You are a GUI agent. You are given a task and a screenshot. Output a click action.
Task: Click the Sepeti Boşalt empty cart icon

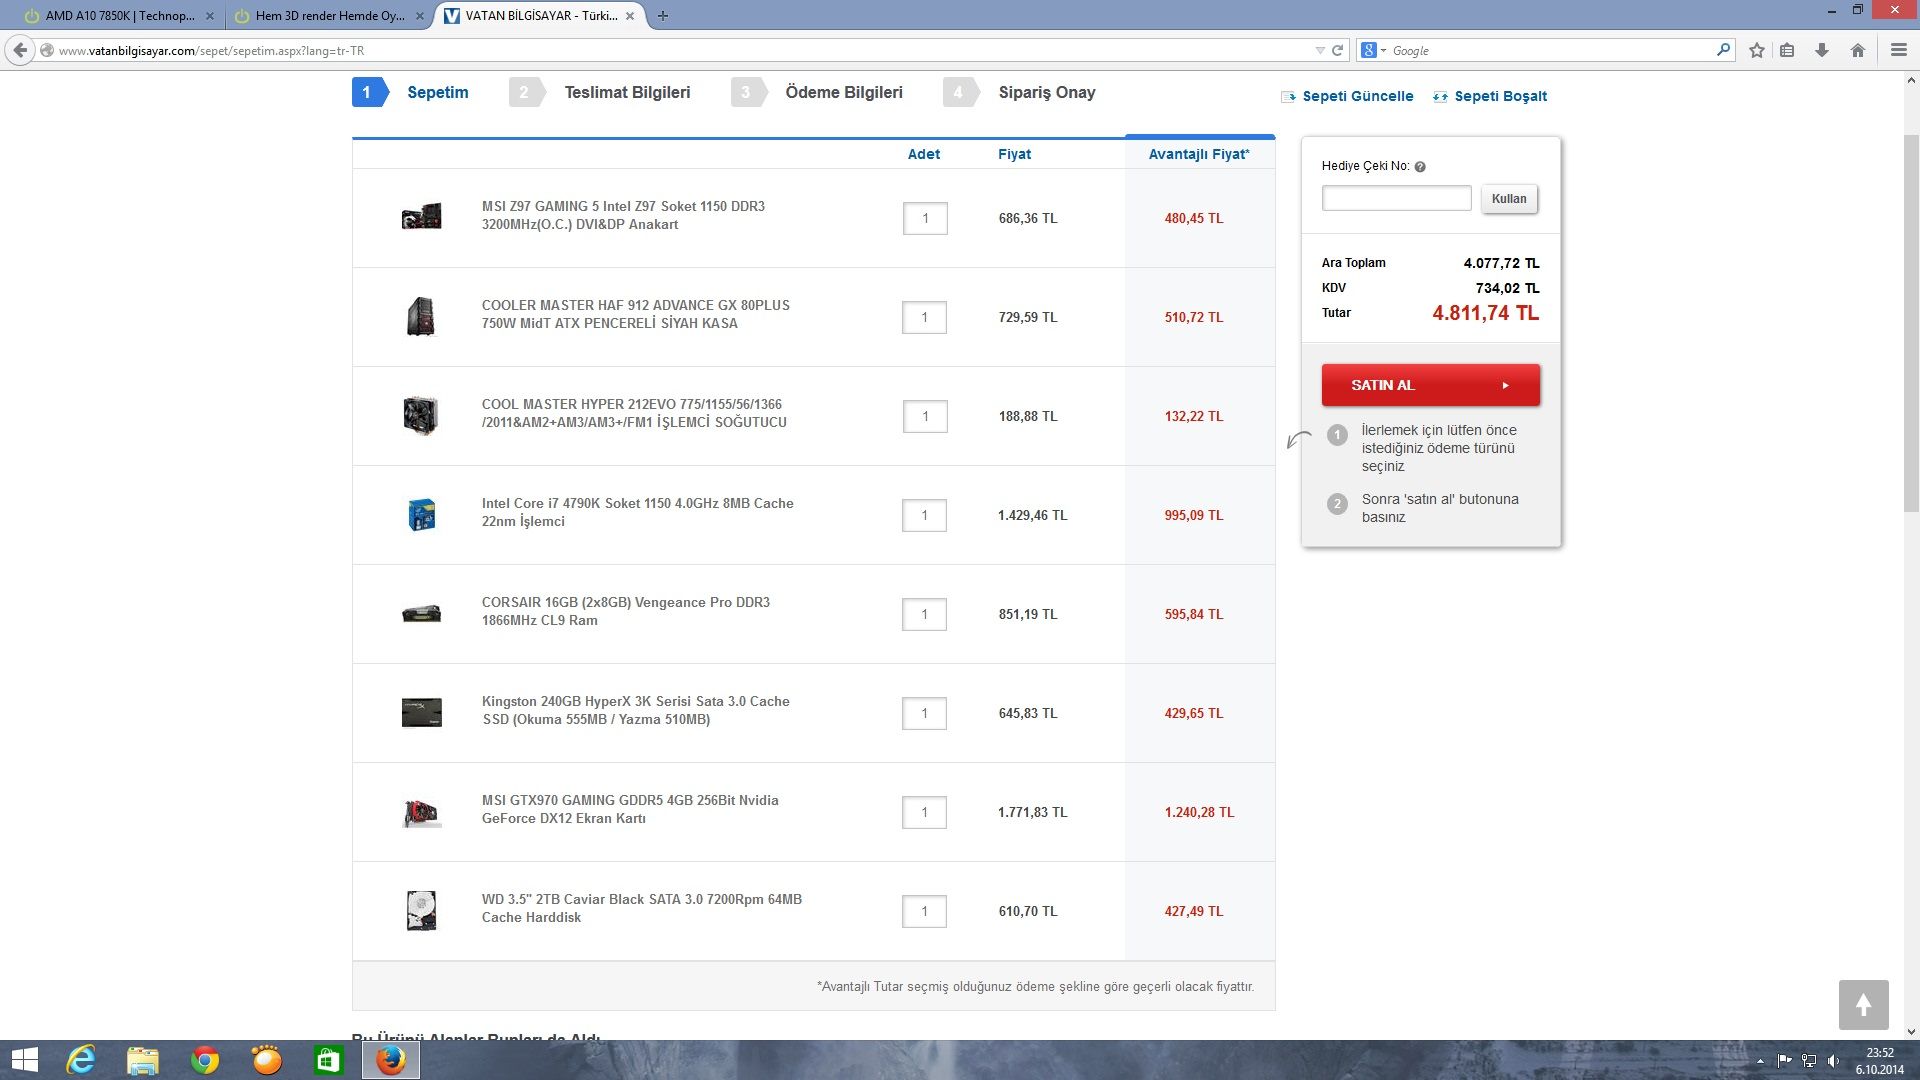tap(1440, 97)
